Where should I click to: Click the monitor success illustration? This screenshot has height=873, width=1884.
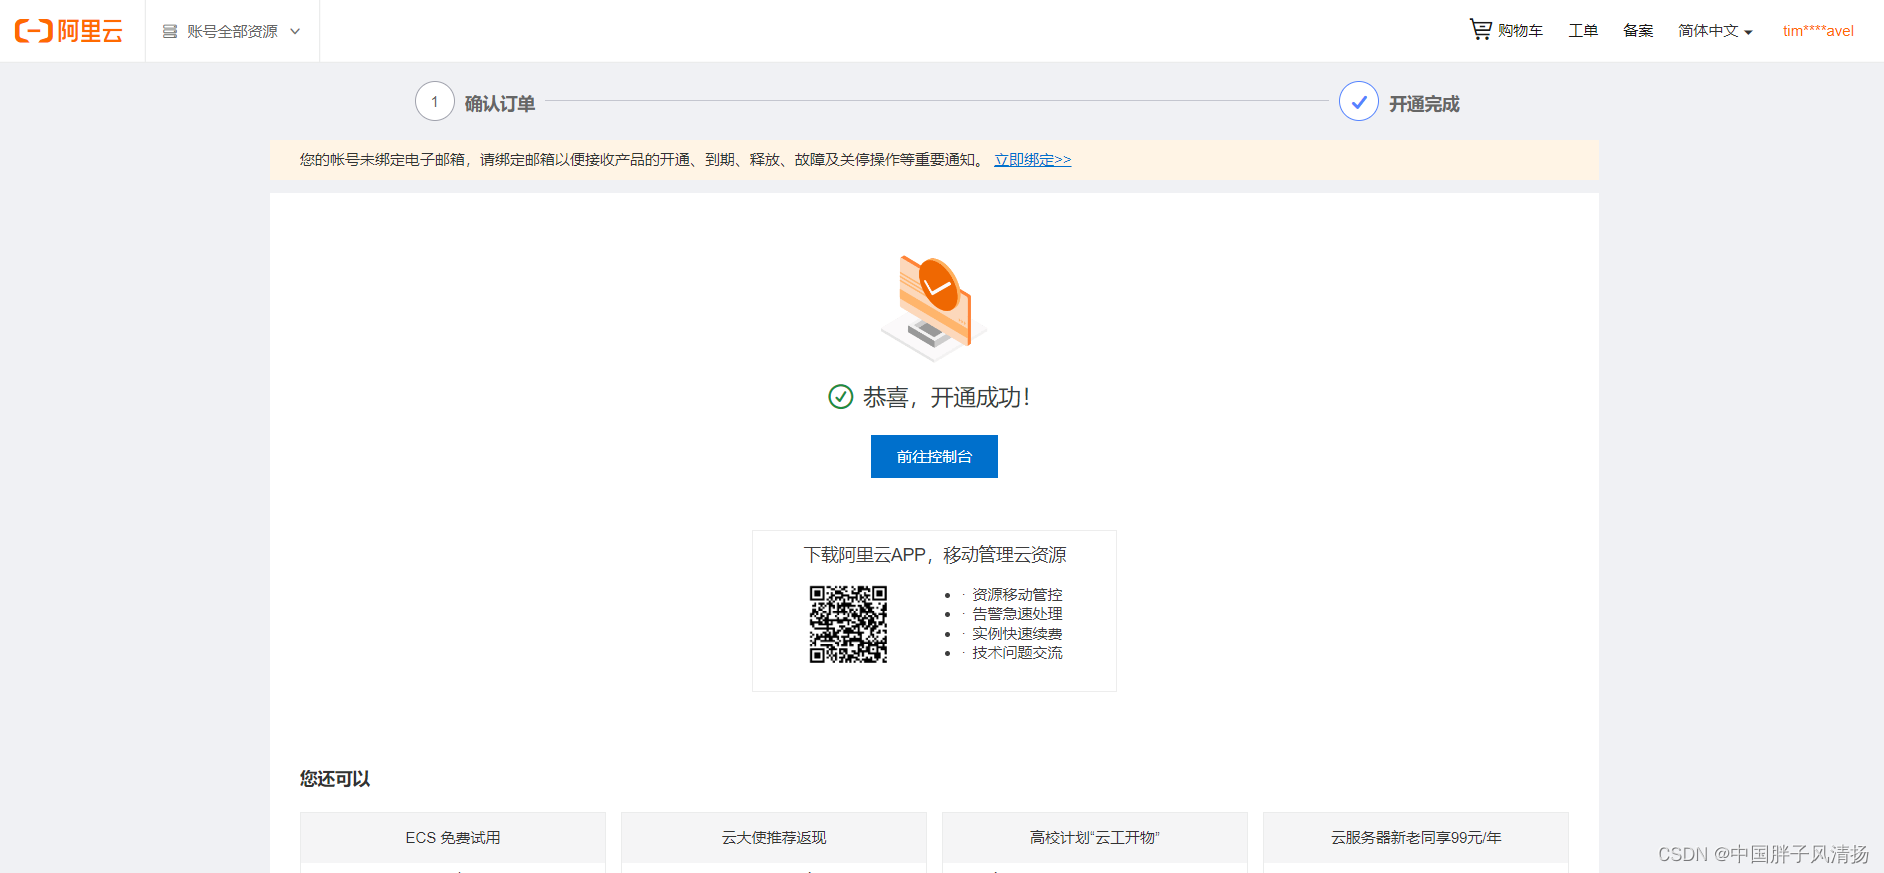tap(934, 307)
